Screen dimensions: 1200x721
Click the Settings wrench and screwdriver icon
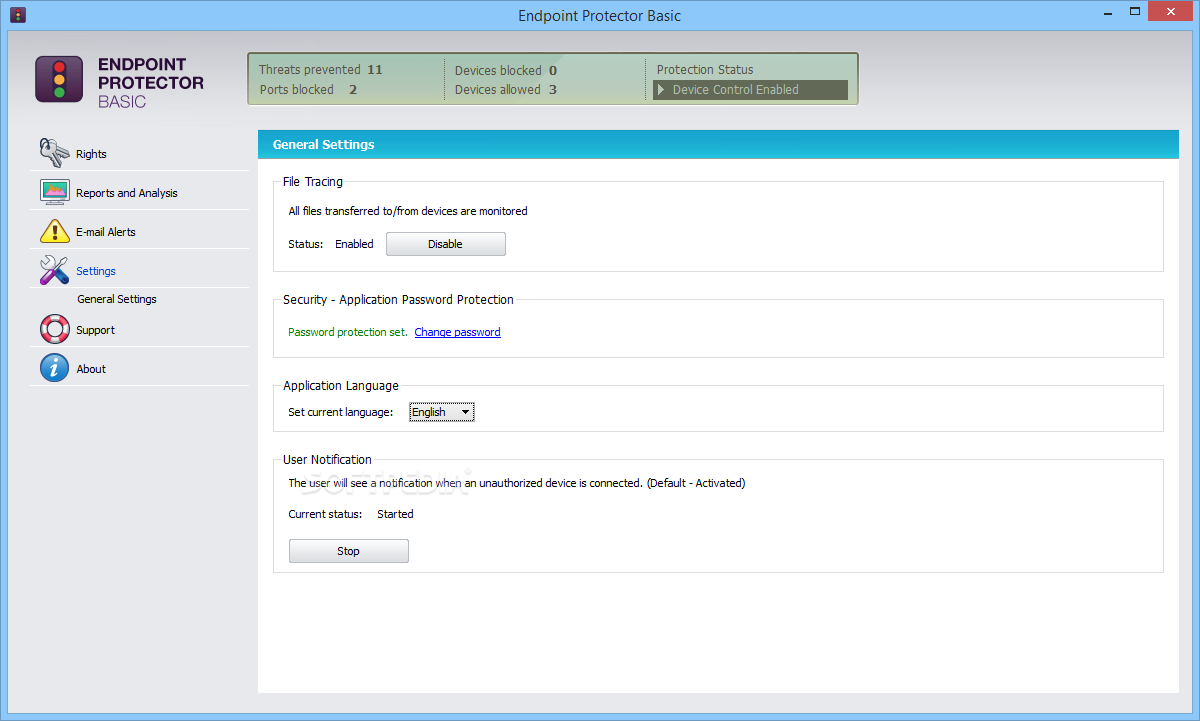(x=54, y=270)
